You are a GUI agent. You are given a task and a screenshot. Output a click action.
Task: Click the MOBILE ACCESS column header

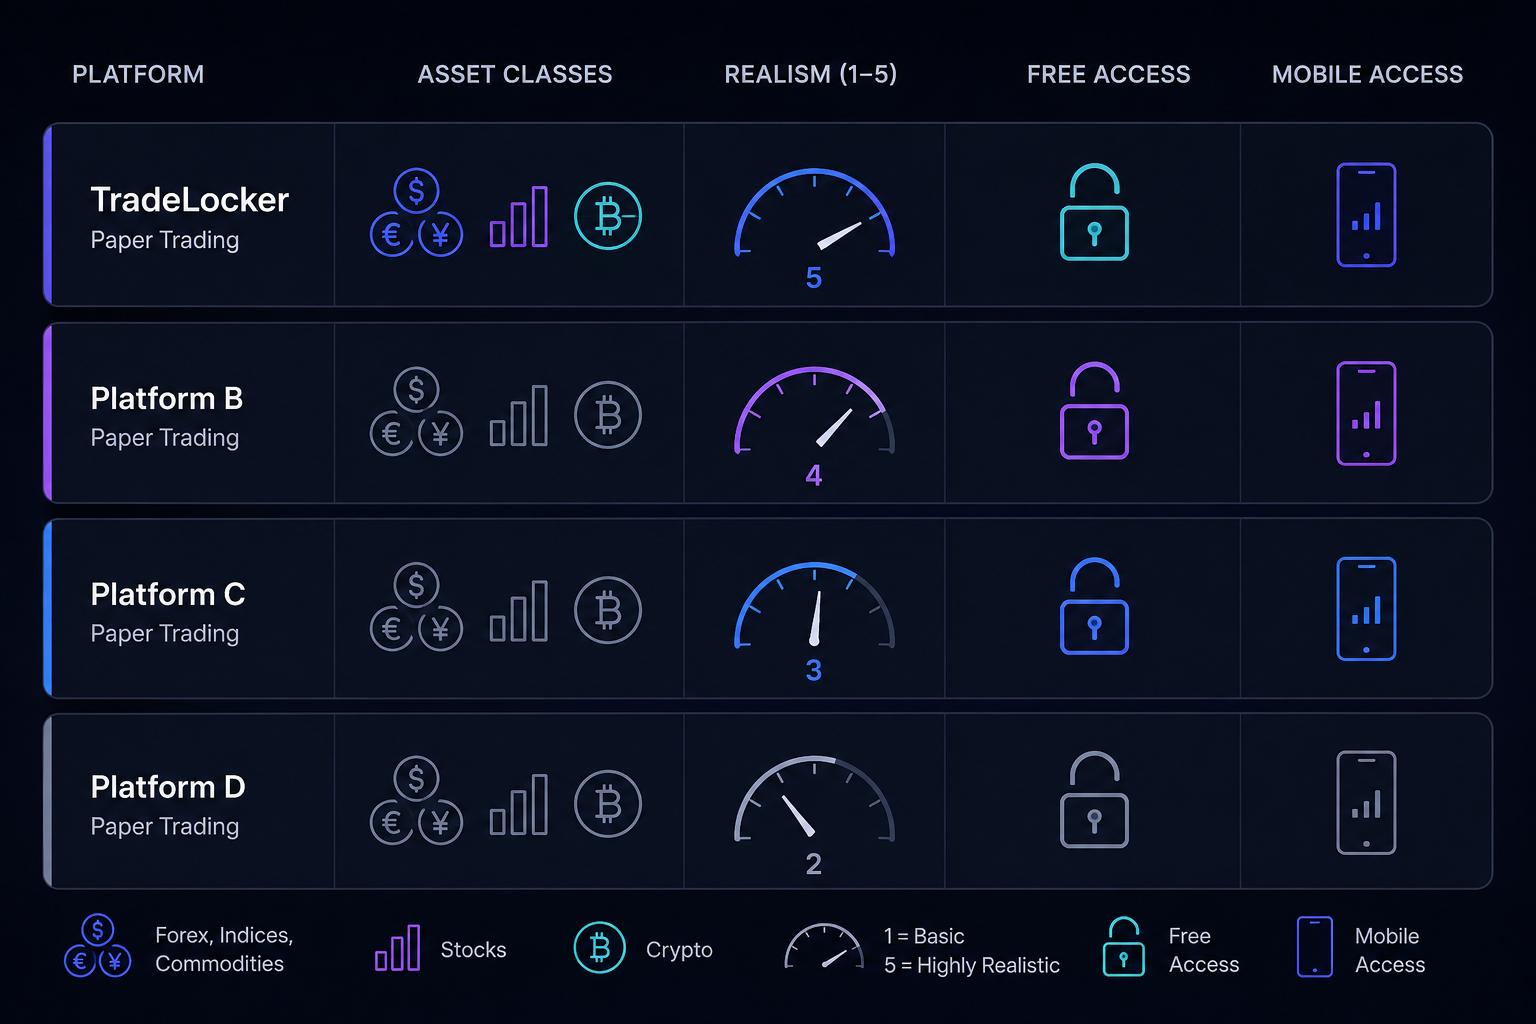(1367, 75)
